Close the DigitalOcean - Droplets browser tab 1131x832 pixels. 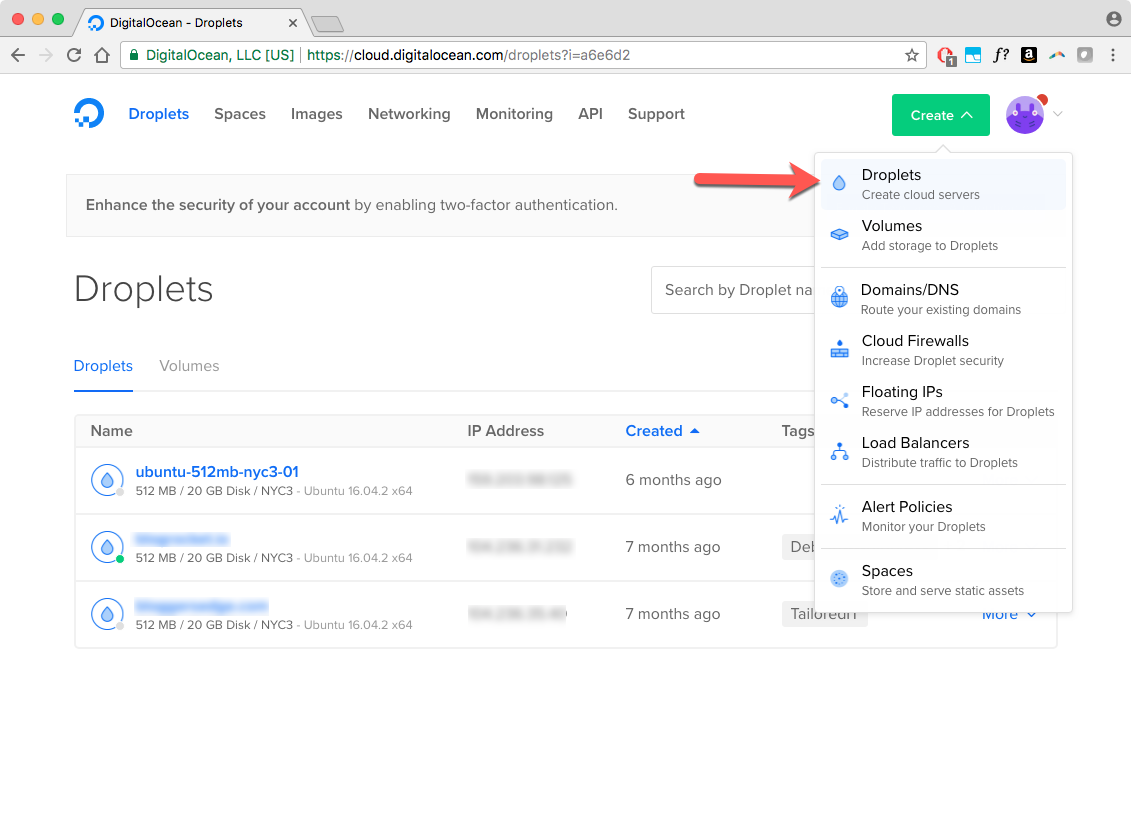pos(293,23)
